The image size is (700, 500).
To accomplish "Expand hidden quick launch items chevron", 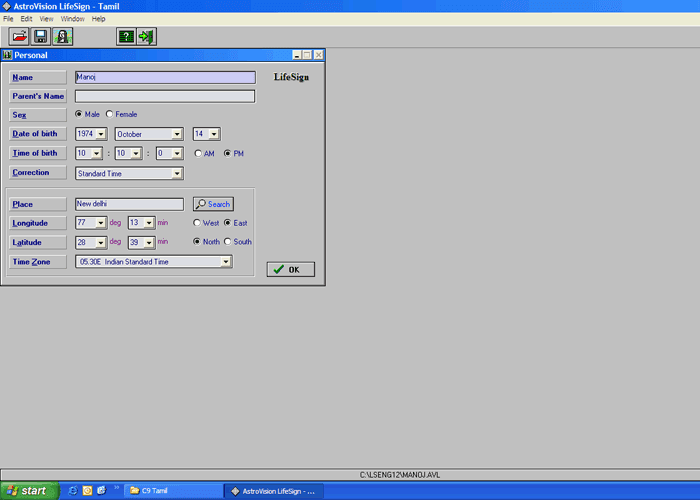I will click(117, 488).
